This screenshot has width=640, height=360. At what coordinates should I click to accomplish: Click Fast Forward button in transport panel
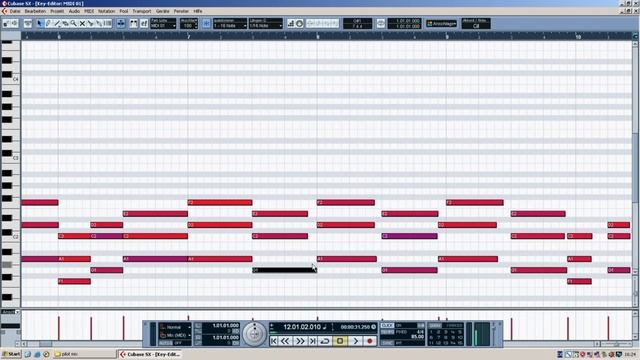[300, 341]
